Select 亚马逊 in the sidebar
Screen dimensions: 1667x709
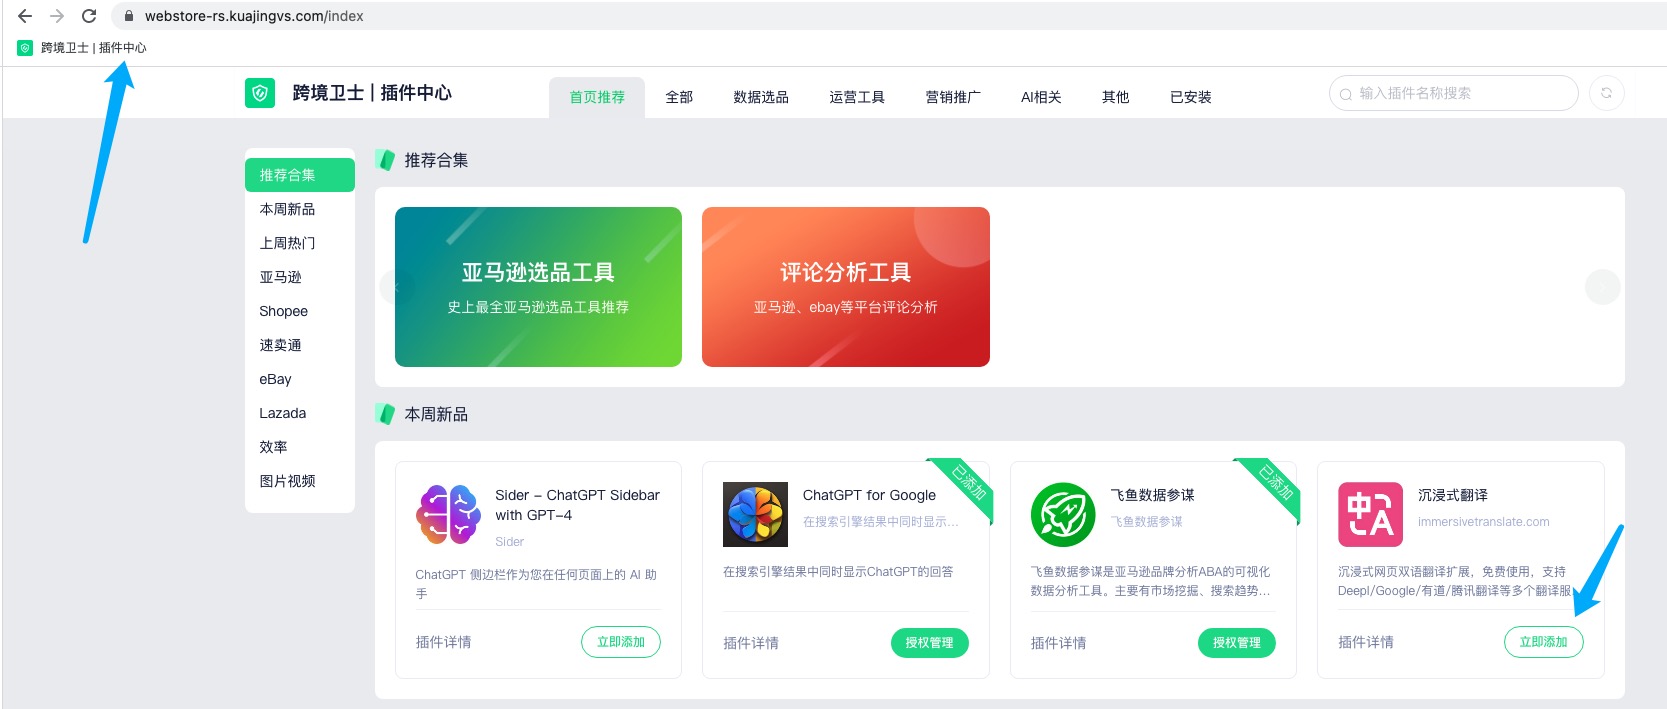click(300, 277)
